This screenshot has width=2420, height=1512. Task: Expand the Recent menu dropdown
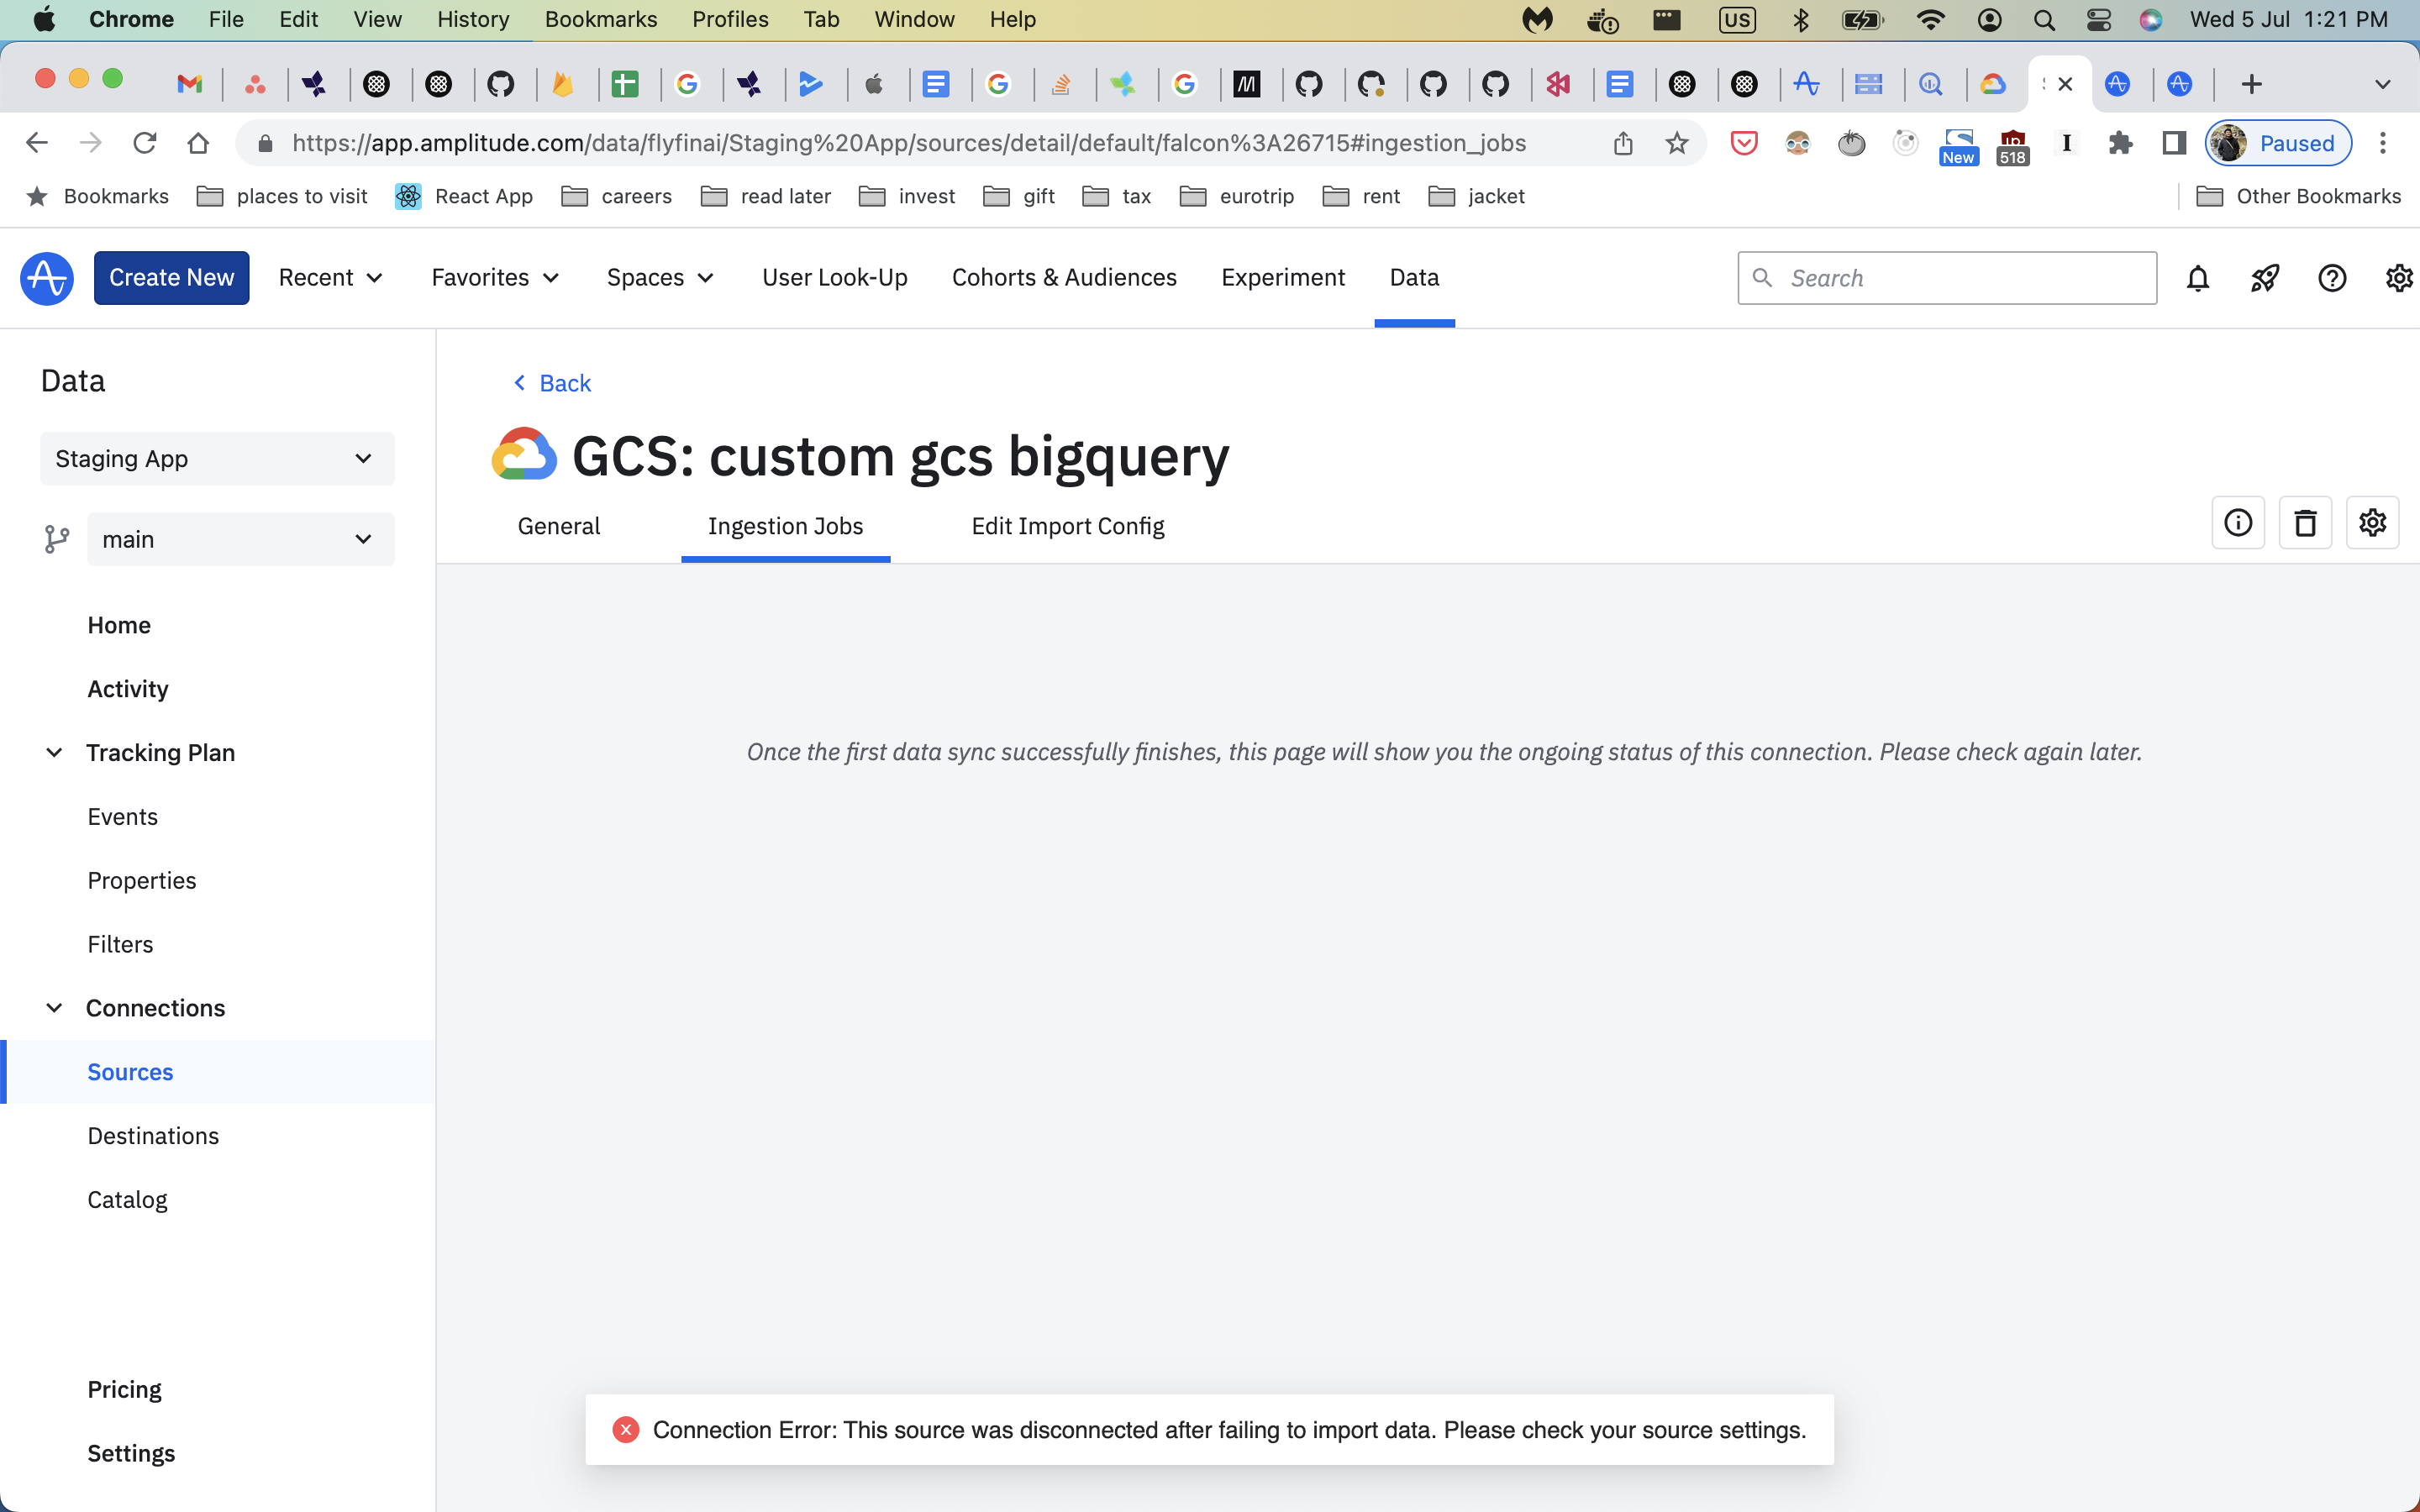tap(330, 278)
